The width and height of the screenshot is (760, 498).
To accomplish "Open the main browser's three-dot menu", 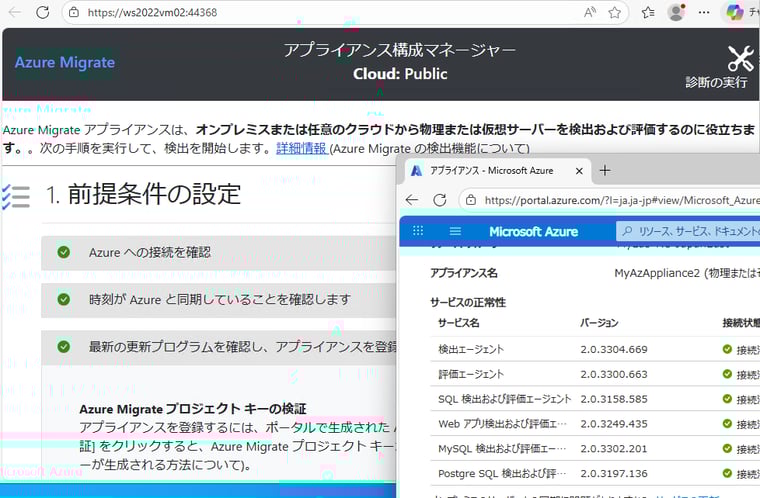I will pyautogui.click(x=704, y=12).
